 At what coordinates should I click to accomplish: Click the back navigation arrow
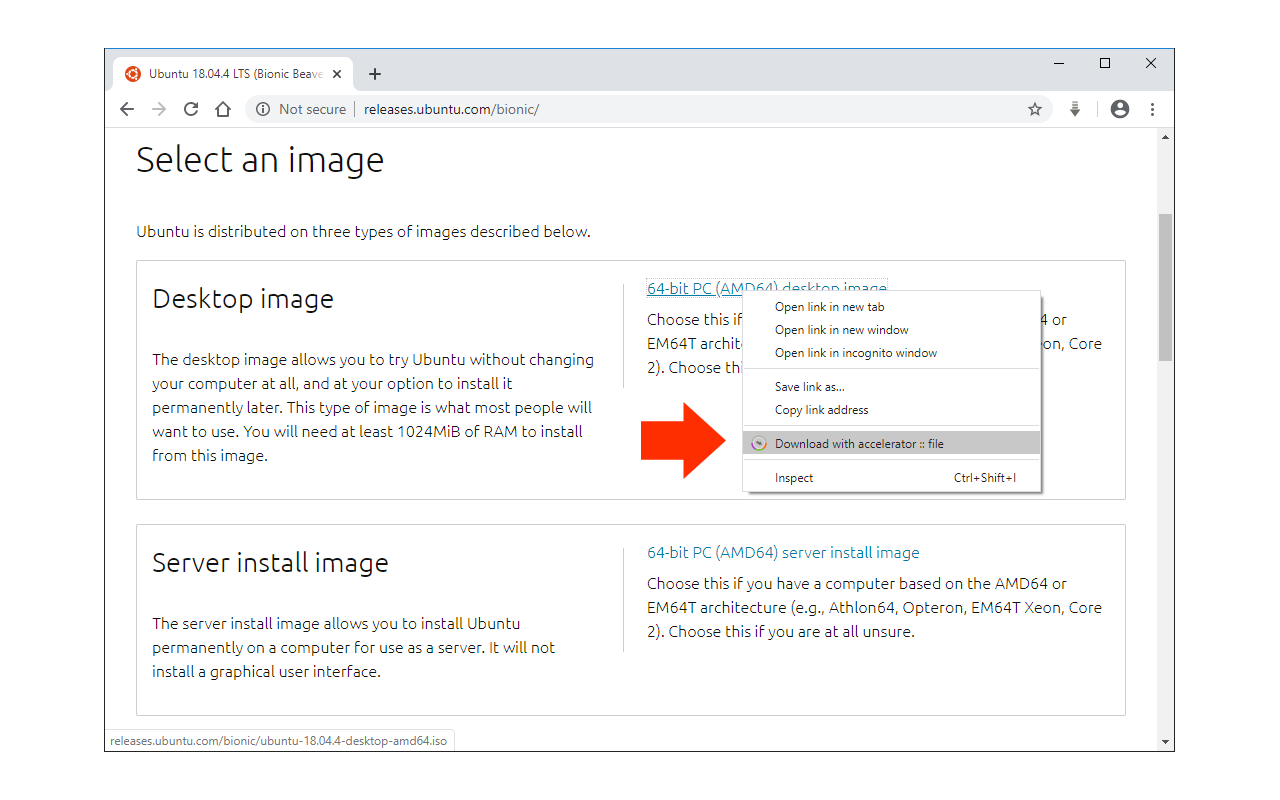126,109
